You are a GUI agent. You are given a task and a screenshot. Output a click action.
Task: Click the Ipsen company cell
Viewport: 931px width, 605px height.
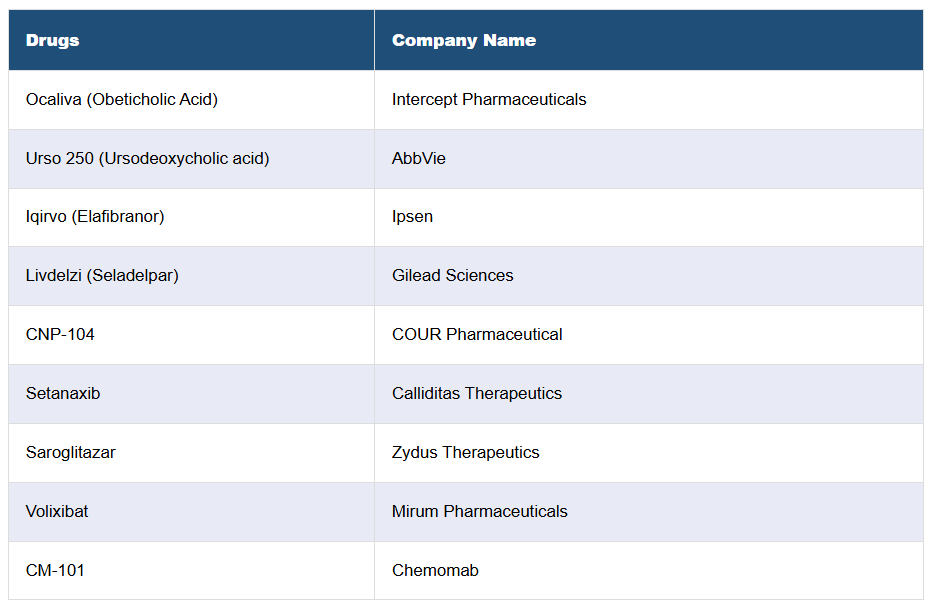pyautogui.click(x=412, y=217)
